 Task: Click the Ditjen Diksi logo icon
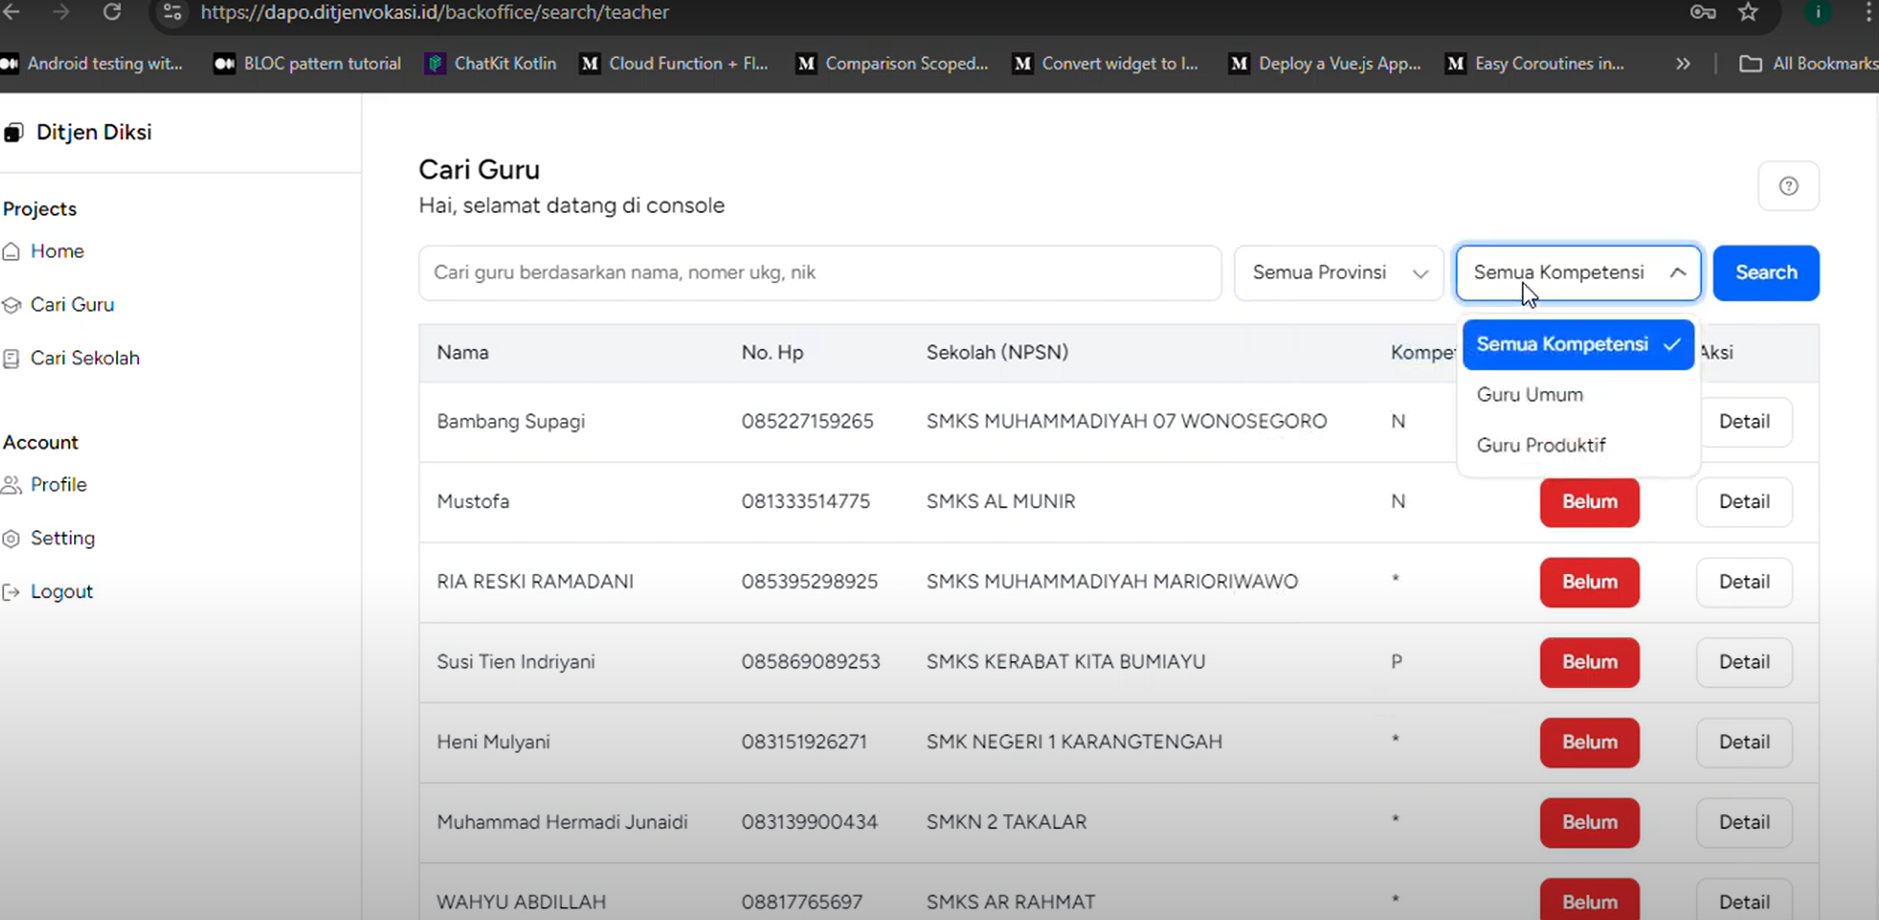(x=13, y=133)
